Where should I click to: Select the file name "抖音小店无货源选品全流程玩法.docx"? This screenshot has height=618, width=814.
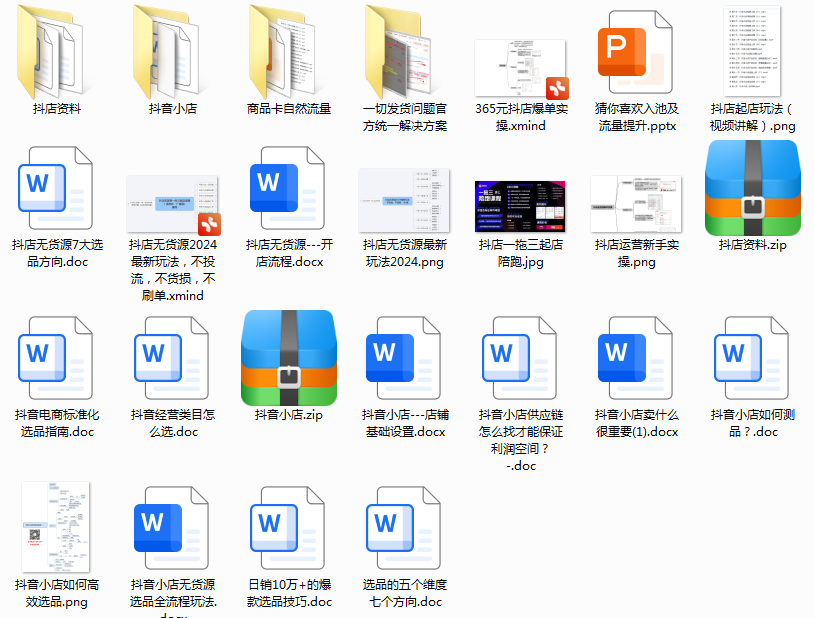[x=173, y=598]
